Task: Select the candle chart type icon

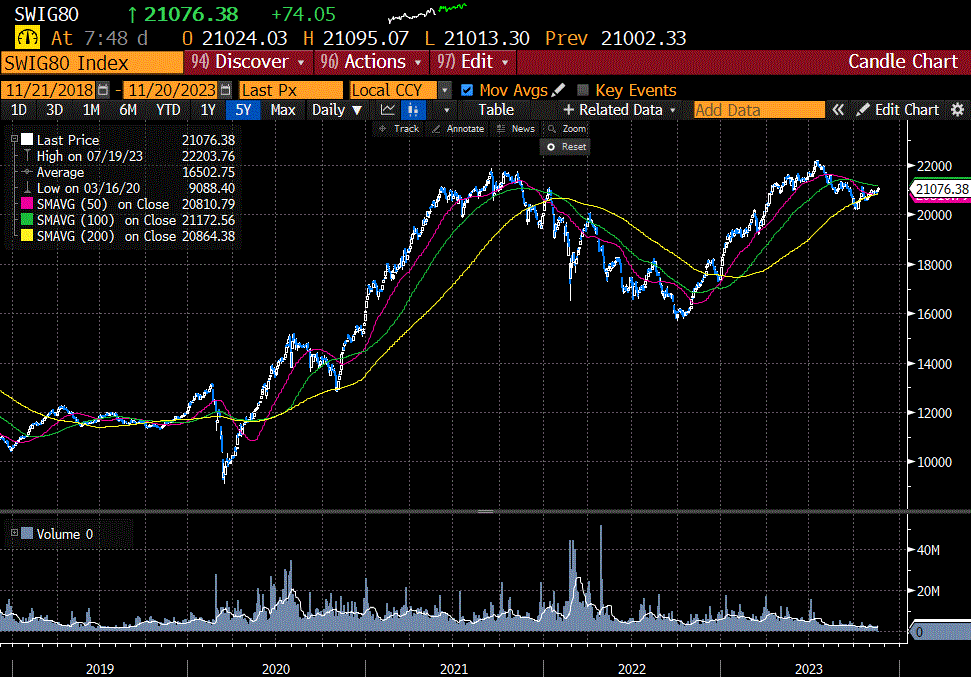Action: [x=413, y=110]
